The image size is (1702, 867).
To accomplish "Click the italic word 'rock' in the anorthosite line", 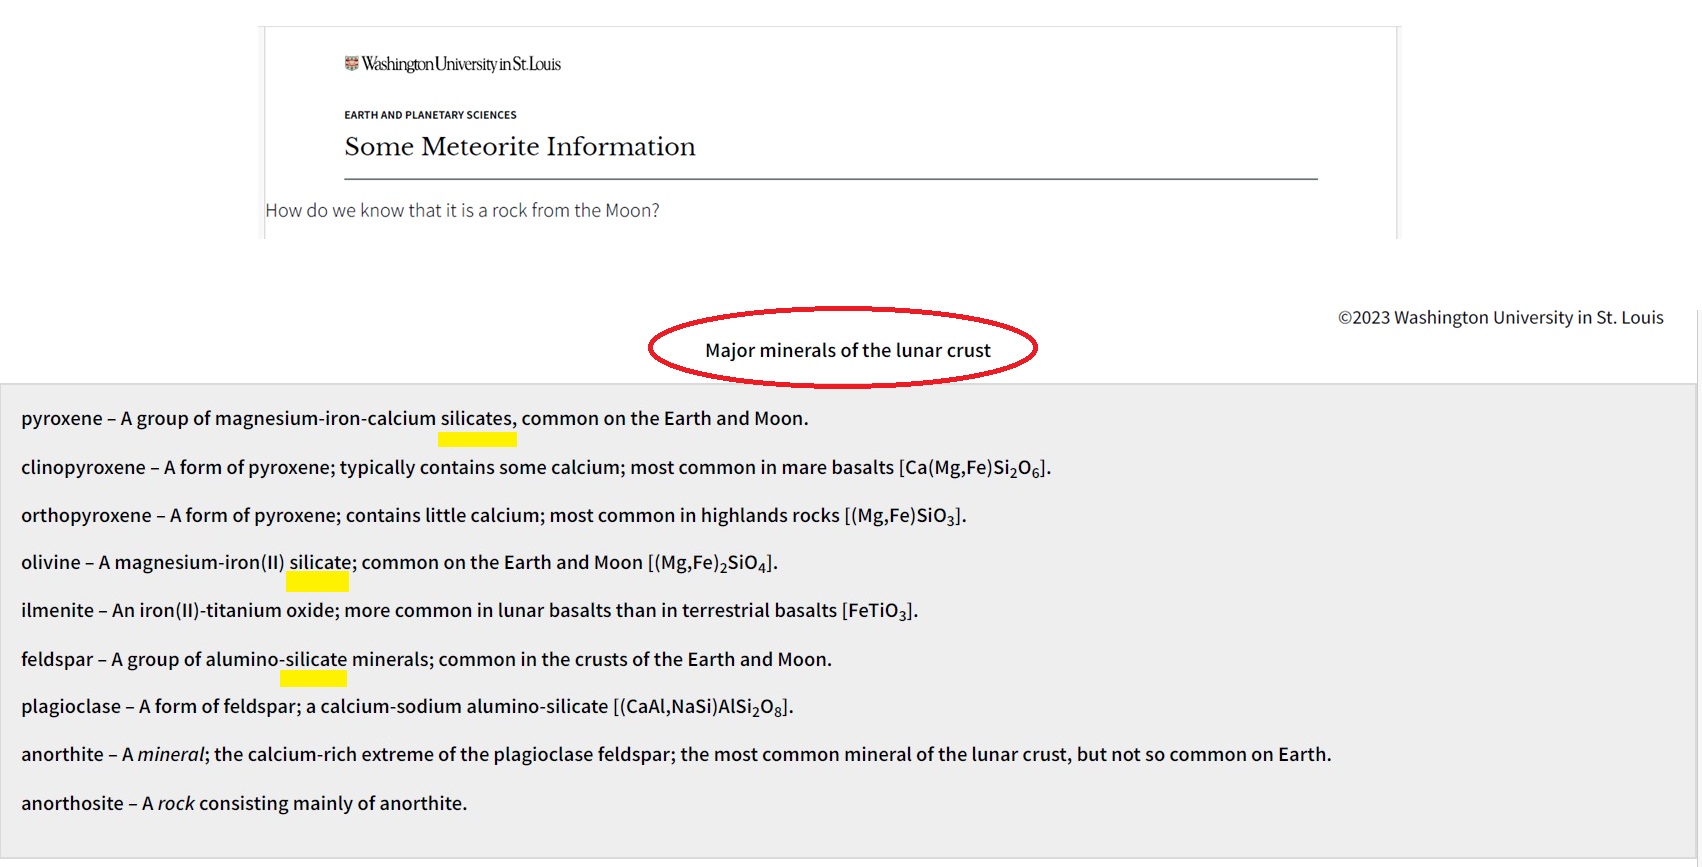I will (x=176, y=803).
